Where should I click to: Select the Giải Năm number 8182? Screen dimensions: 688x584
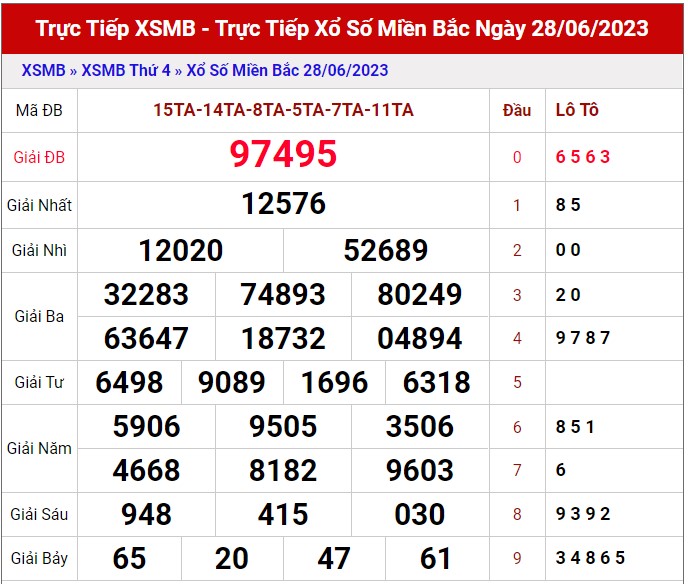(x=283, y=470)
